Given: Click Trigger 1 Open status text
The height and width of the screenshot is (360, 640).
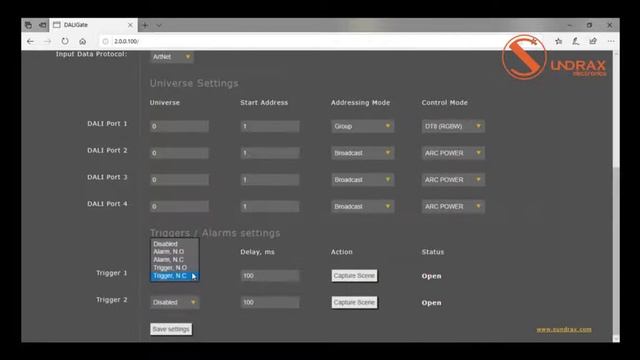Looking at the screenshot, I should (431, 276).
